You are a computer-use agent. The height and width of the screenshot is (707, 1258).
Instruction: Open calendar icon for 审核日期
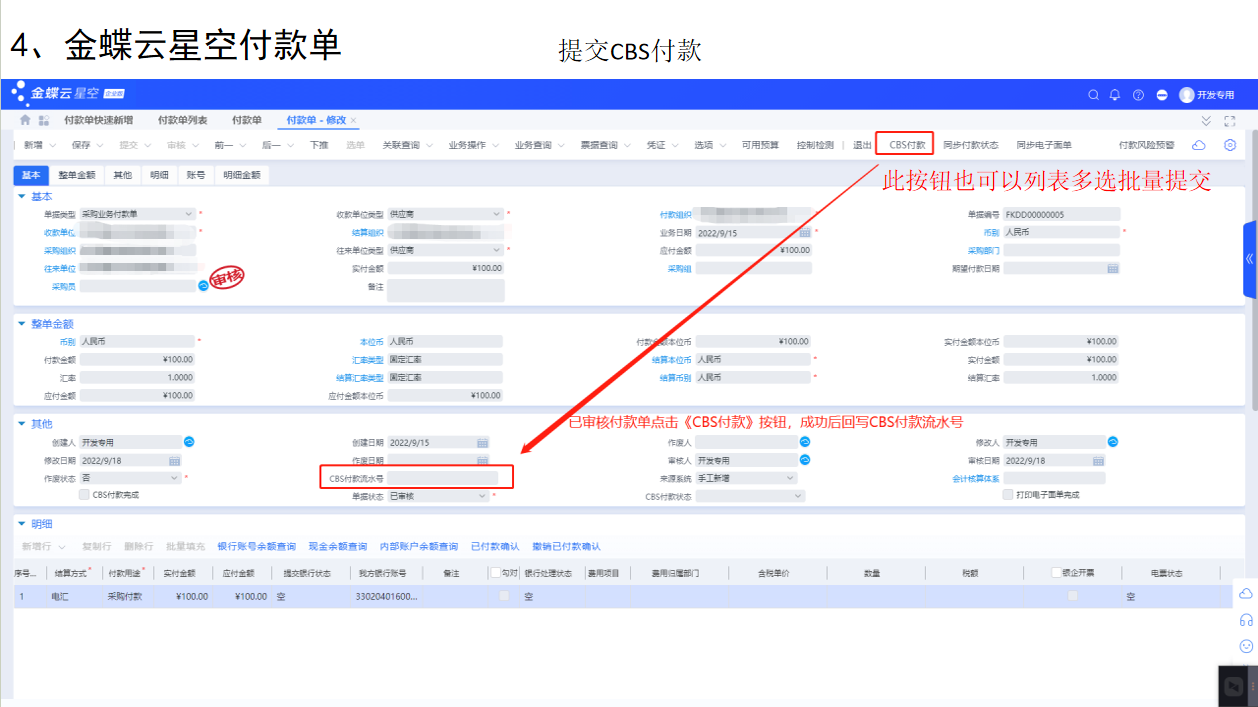1098,460
